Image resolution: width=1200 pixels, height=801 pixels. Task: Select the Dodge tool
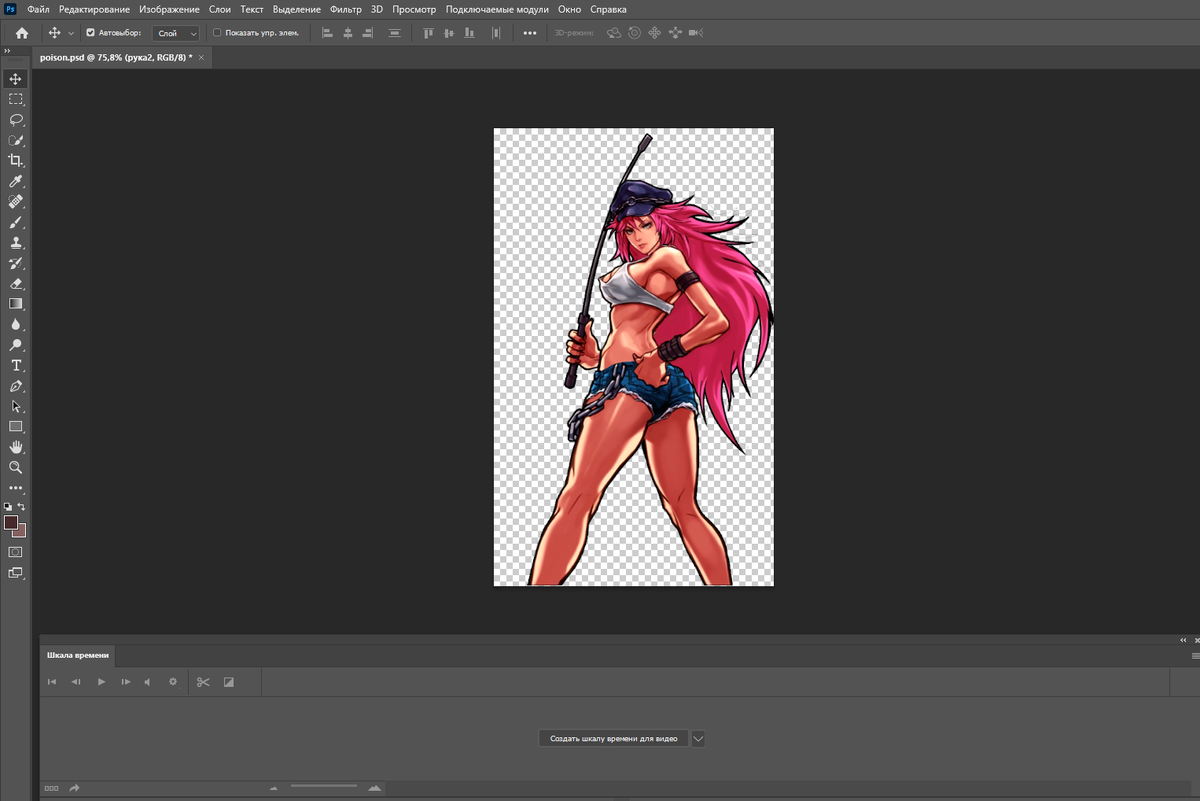pyautogui.click(x=16, y=345)
